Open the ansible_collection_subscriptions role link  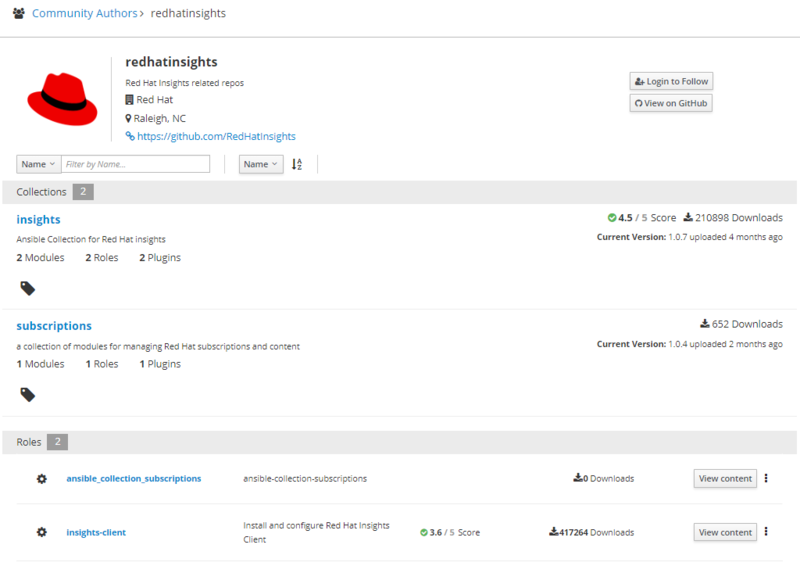(x=134, y=479)
